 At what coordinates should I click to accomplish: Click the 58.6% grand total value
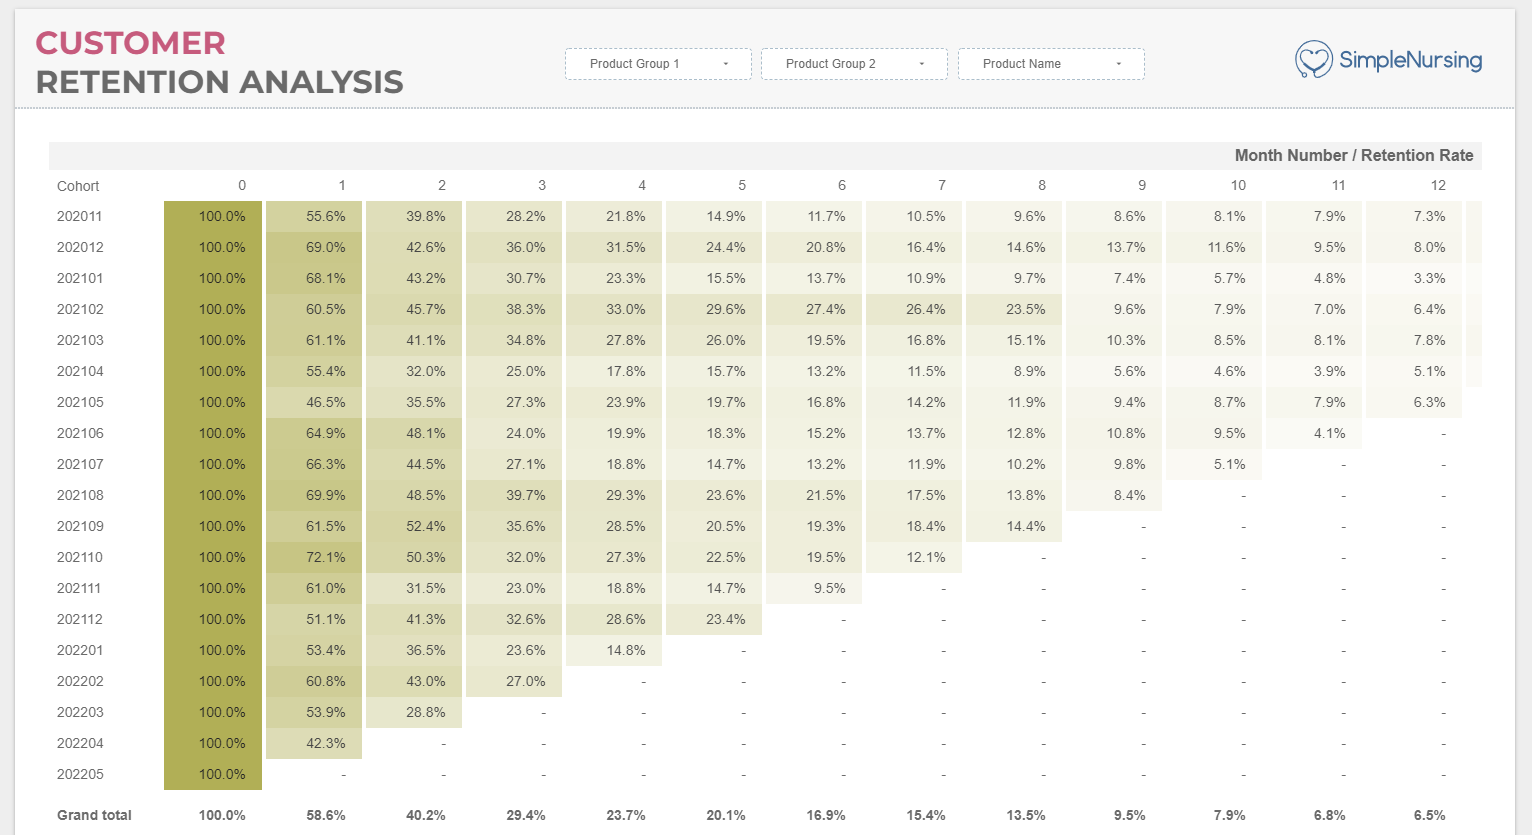(x=325, y=815)
